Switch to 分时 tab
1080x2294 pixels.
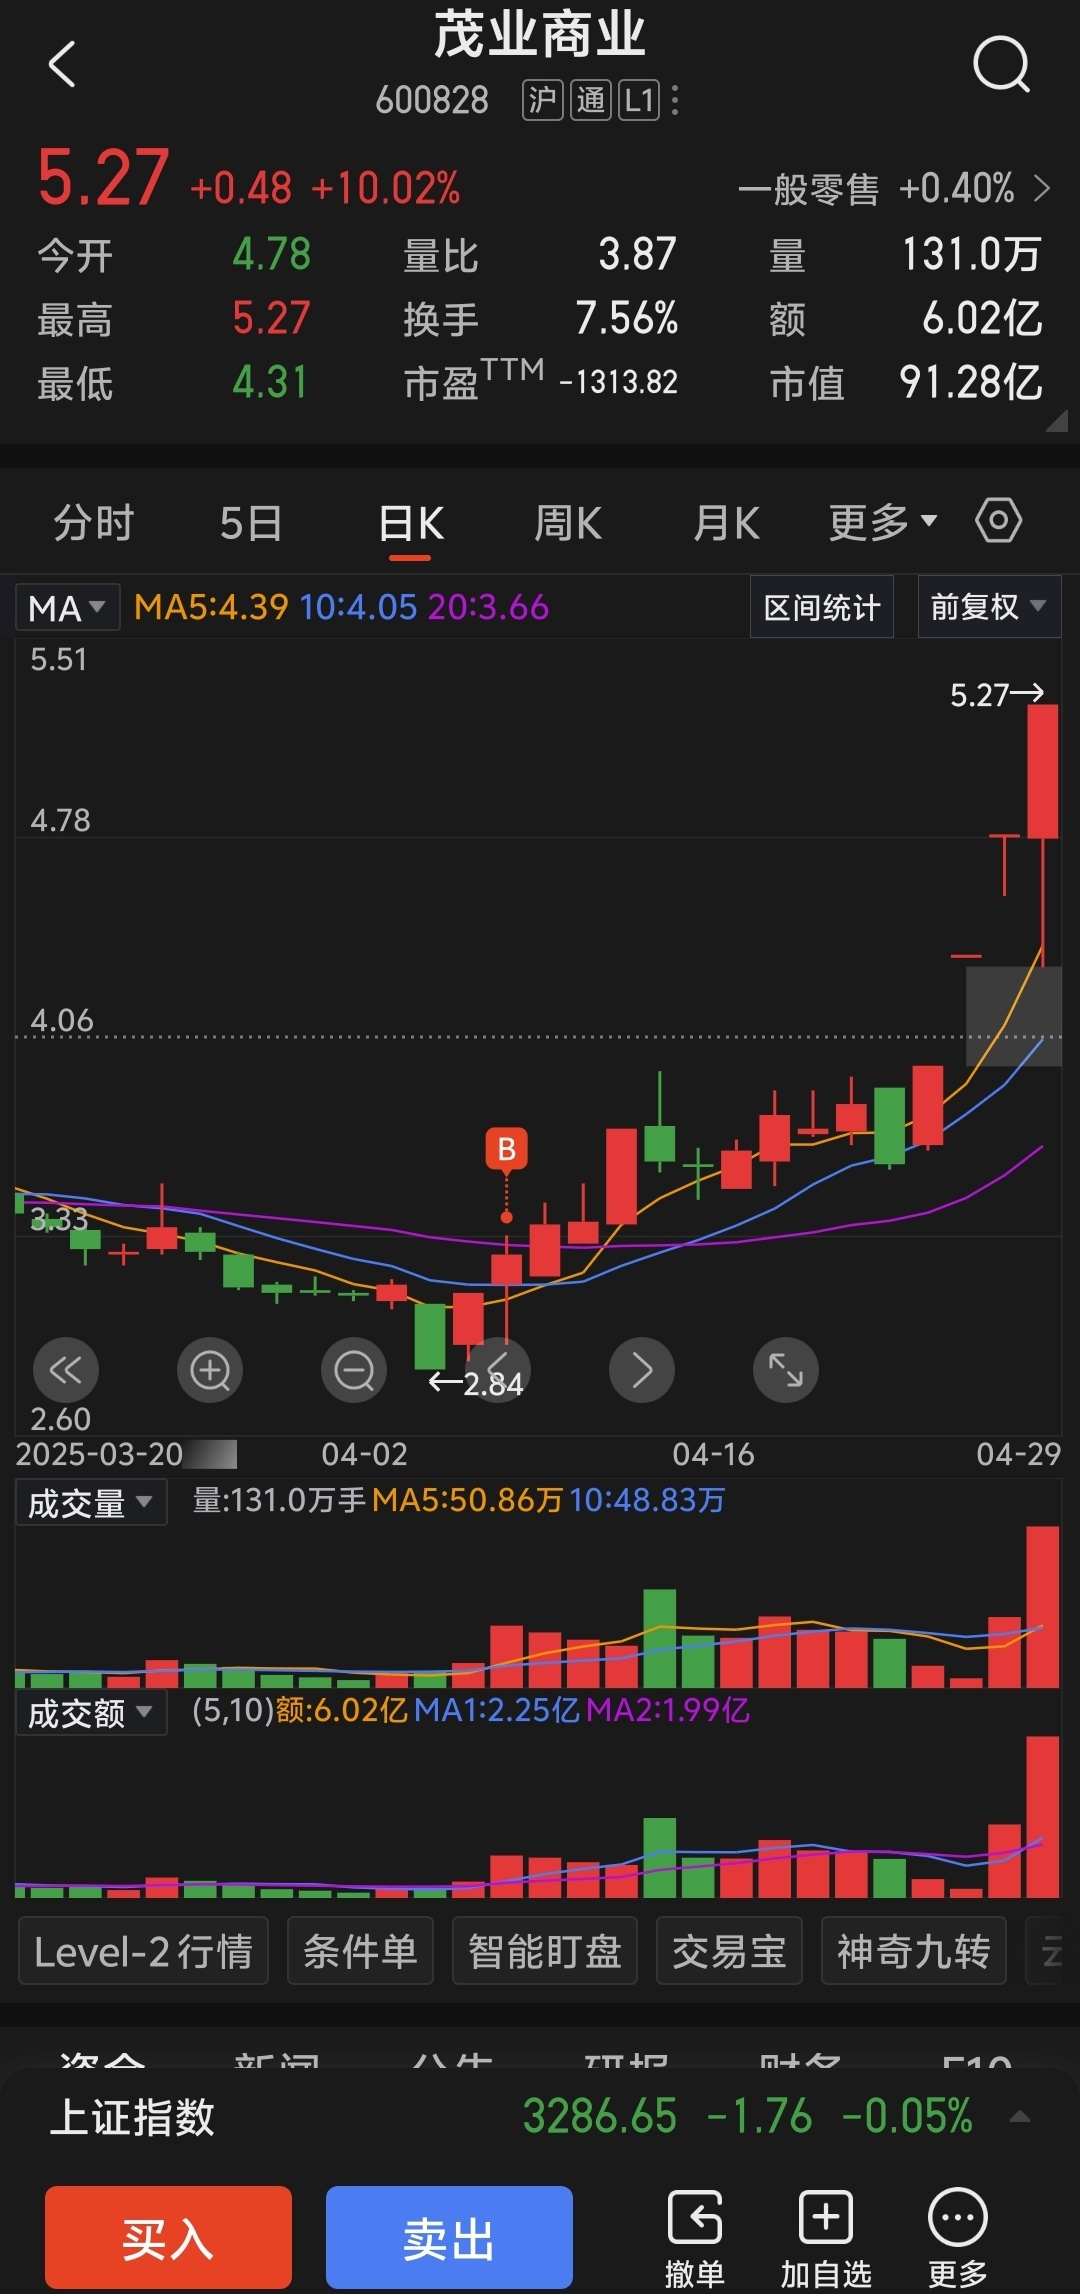tap(94, 522)
